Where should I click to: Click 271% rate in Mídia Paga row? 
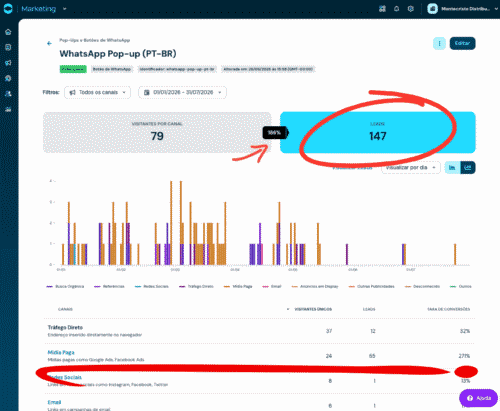464,356
